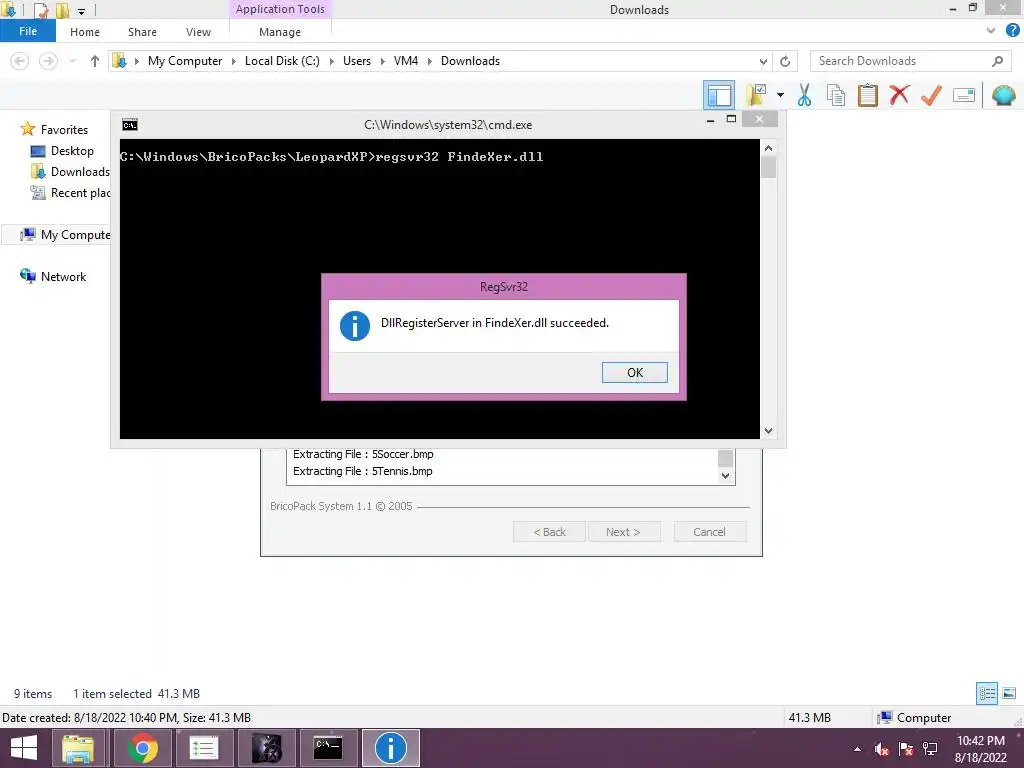Expand breadcrumb arrow after Users
Screen dimensions: 1024x768
tap(383, 61)
